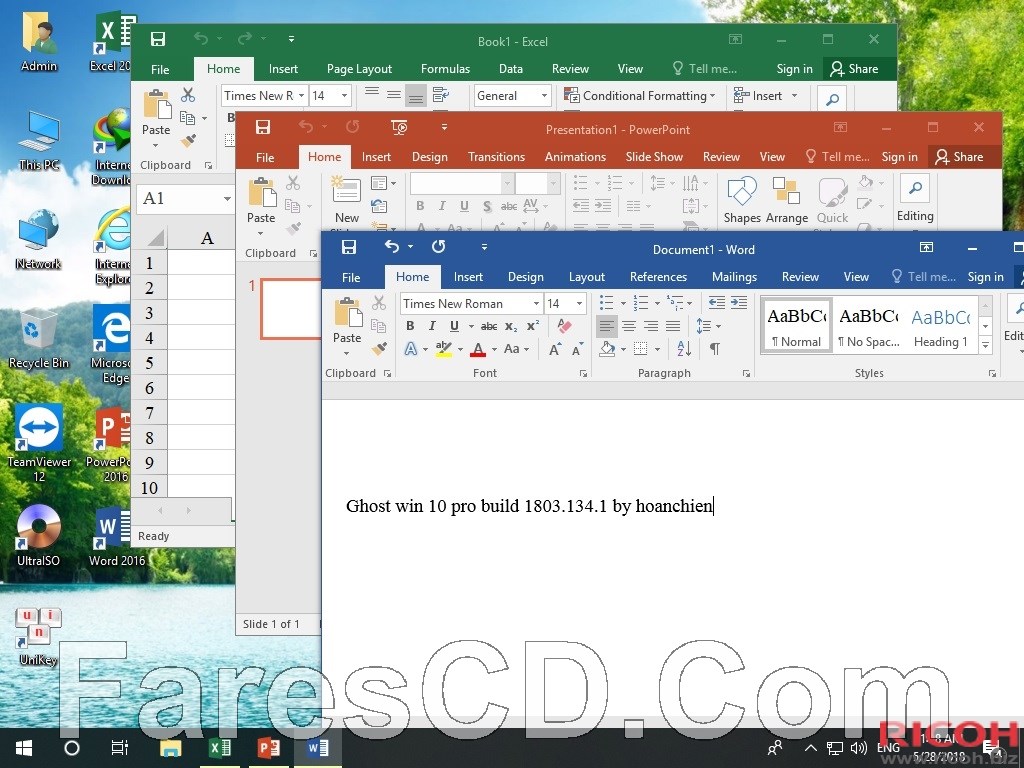Toggle Bold in Word Font group
Image resolution: width=1024 pixels, height=768 pixels.
(x=410, y=326)
